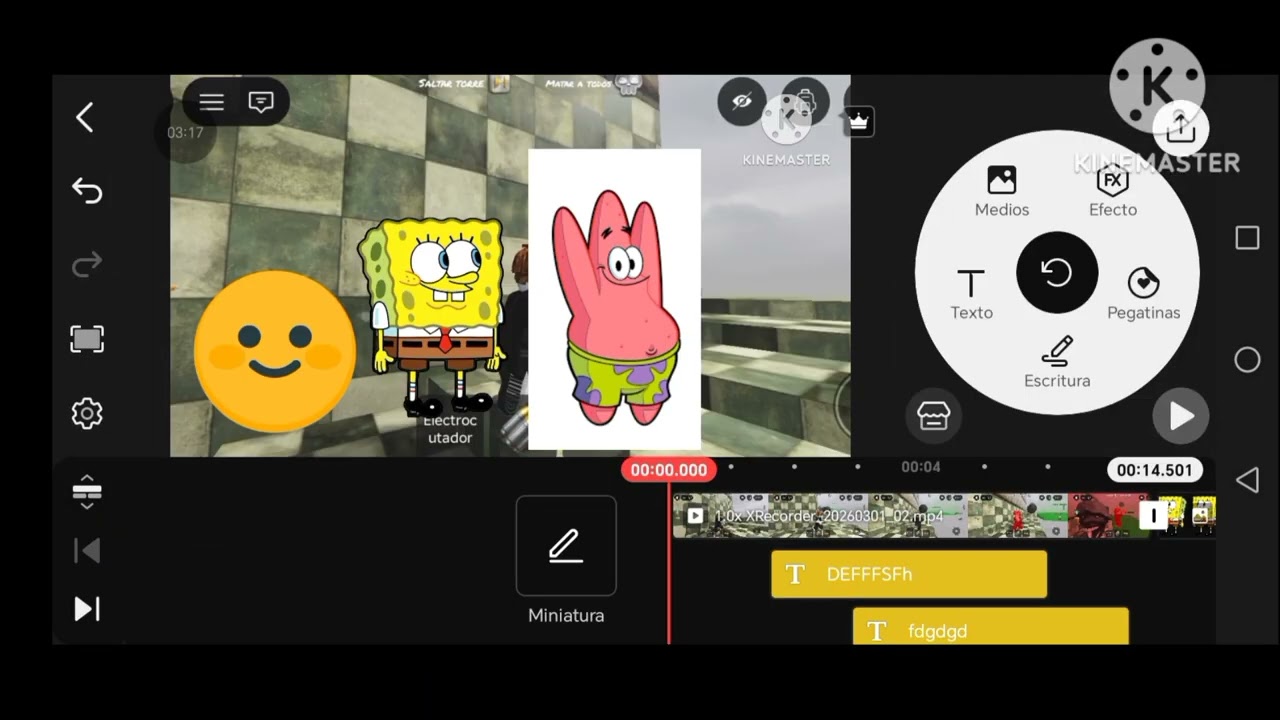Add a Texto layer
Screen dimensions: 1280x720
pyautogui.click(x=971, y=295)
